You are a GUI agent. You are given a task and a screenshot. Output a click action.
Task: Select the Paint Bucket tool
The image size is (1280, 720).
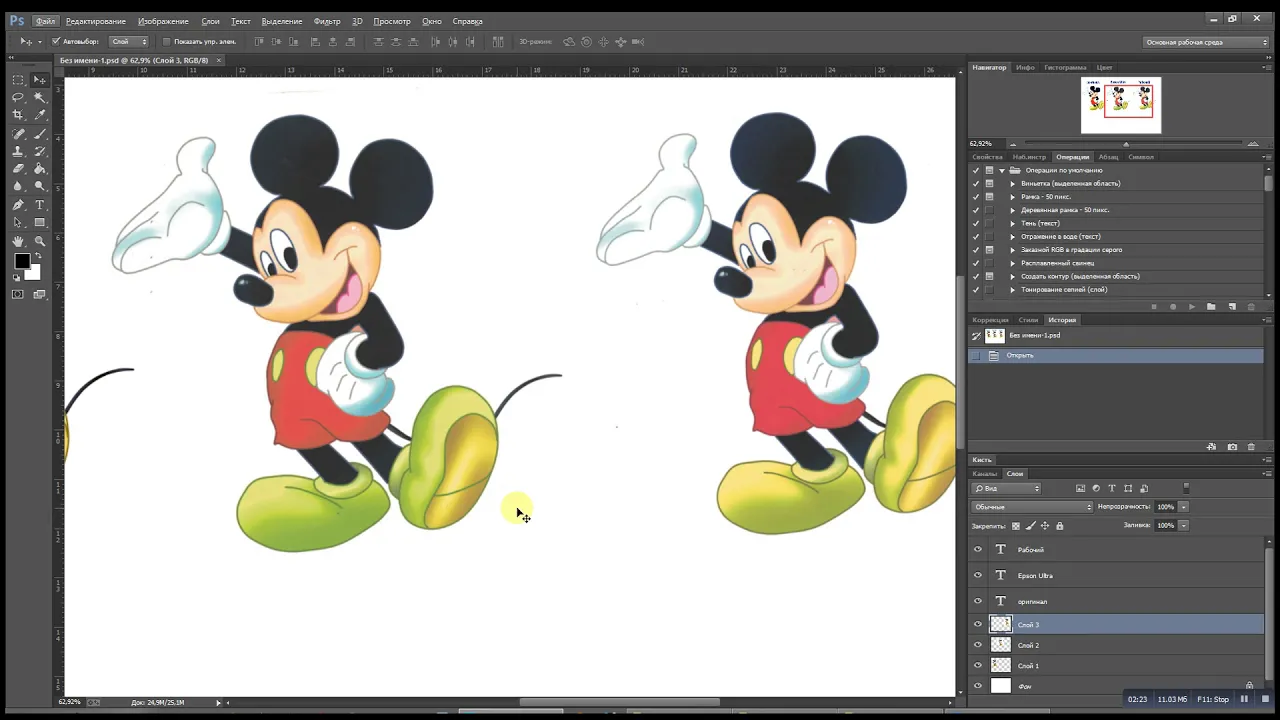(40, 168)
